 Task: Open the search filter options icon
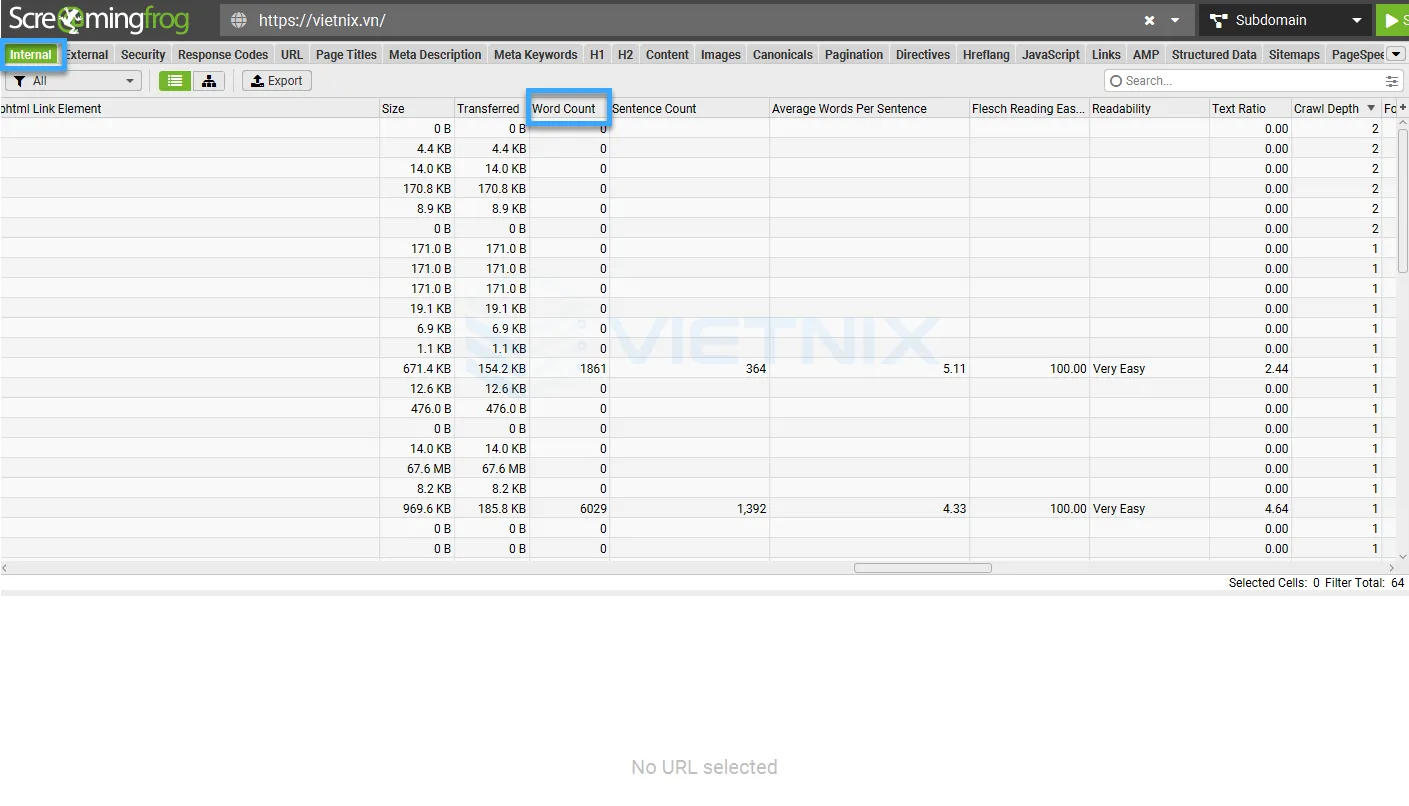click(1392, 81)
